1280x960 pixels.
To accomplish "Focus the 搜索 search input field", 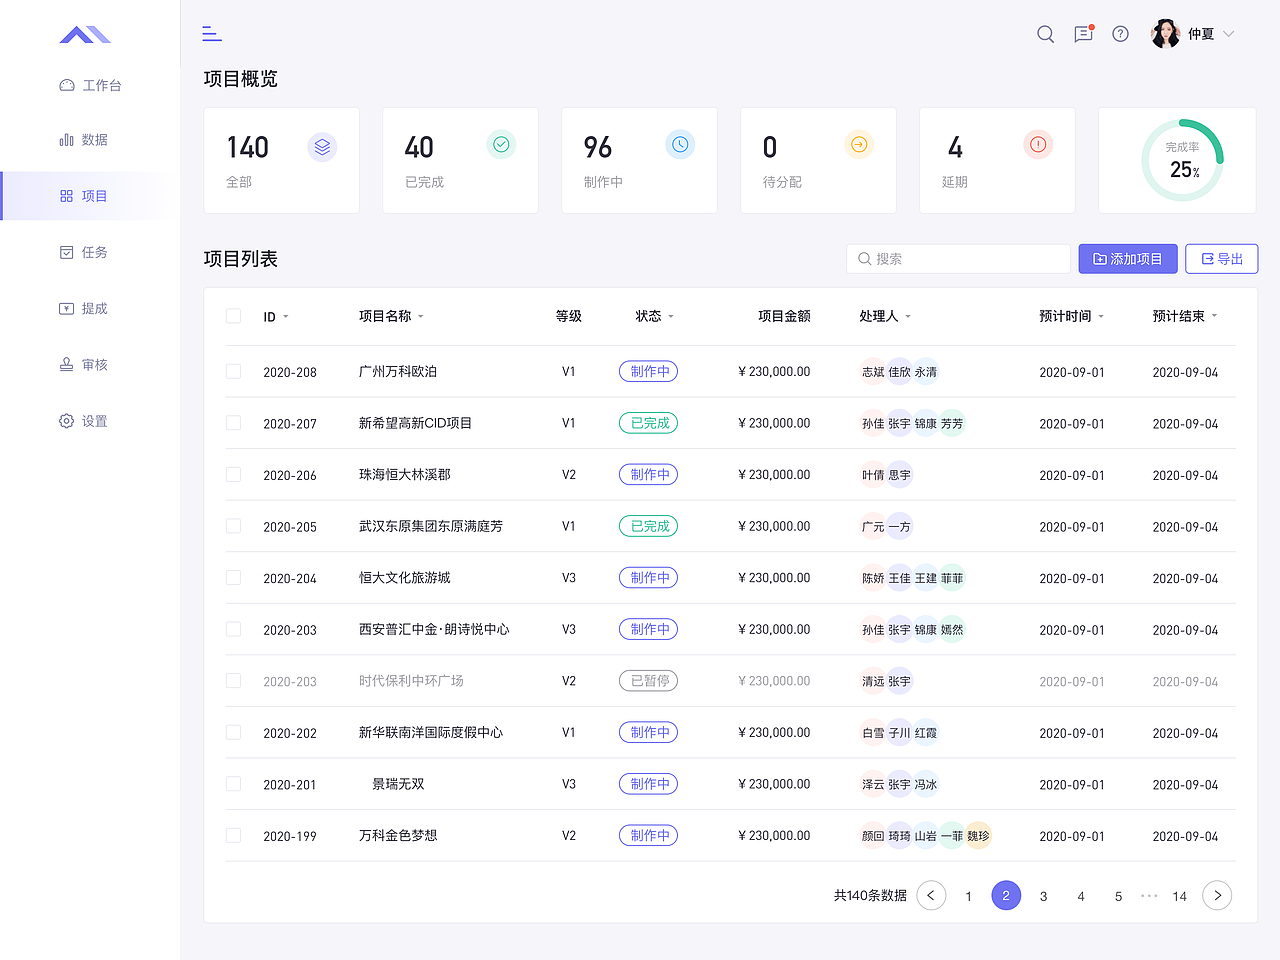I will (x=958, y=259).
